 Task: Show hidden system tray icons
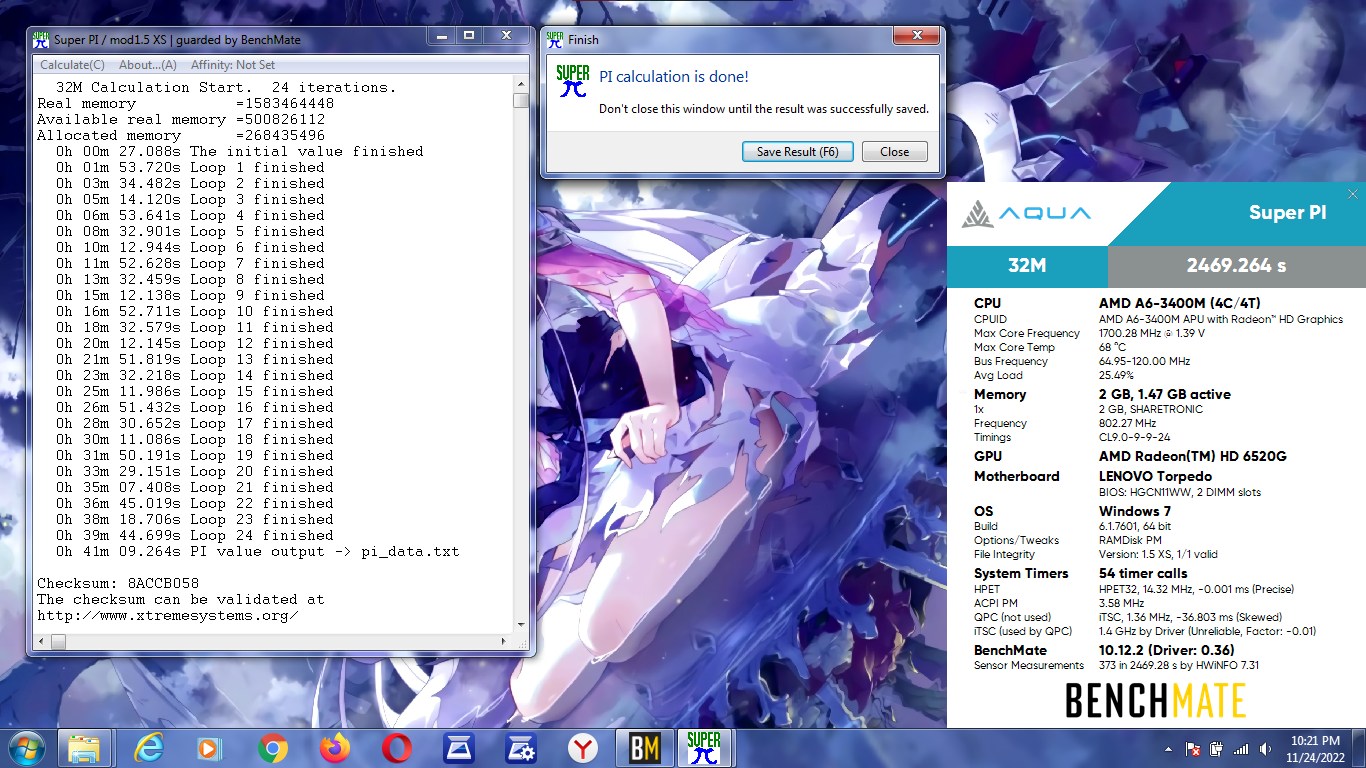tap(1168, 749)
